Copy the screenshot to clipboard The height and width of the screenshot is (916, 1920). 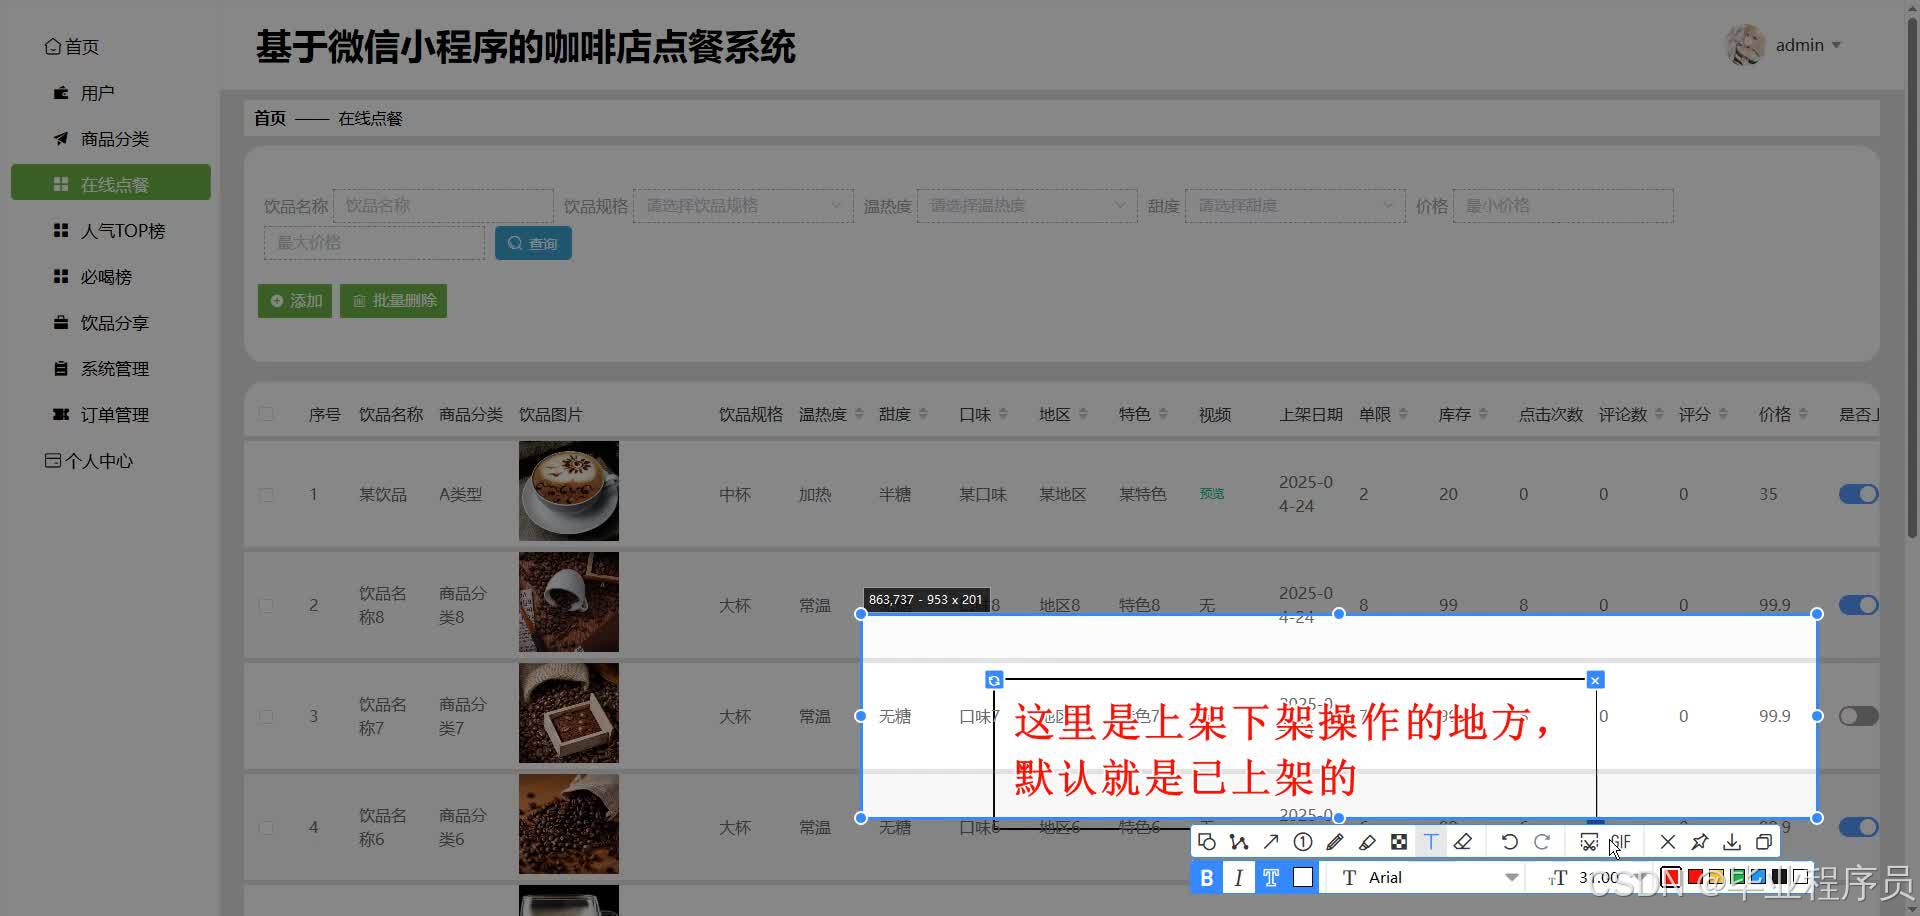(1764, 842)
